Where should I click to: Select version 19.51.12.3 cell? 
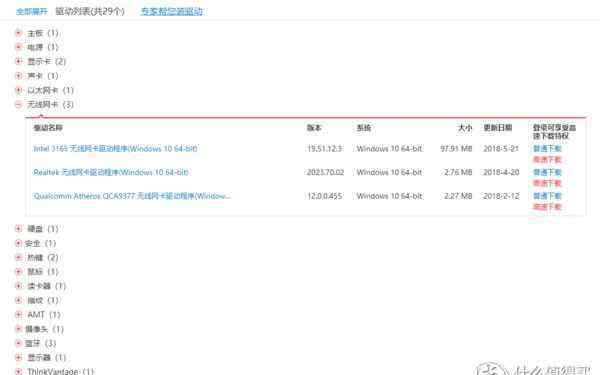[x=325, y=148]
